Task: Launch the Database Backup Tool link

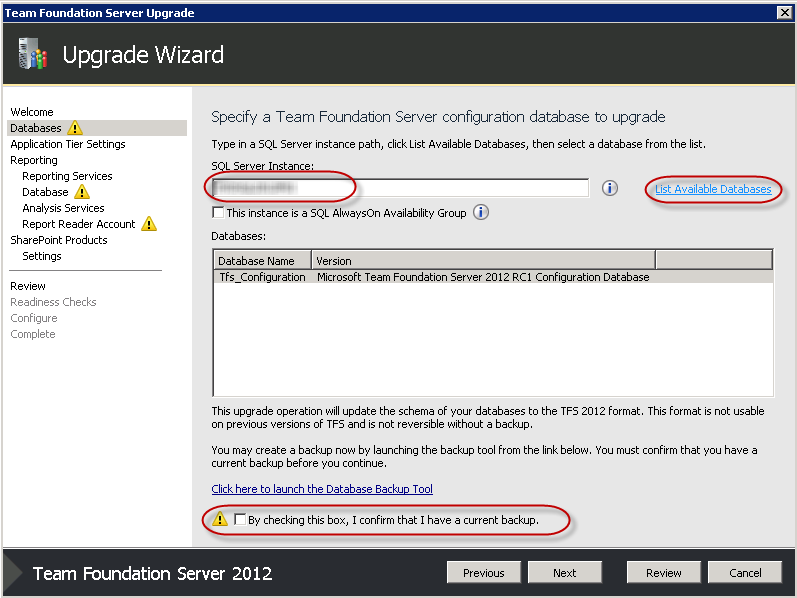Action: tap(322, 489)
